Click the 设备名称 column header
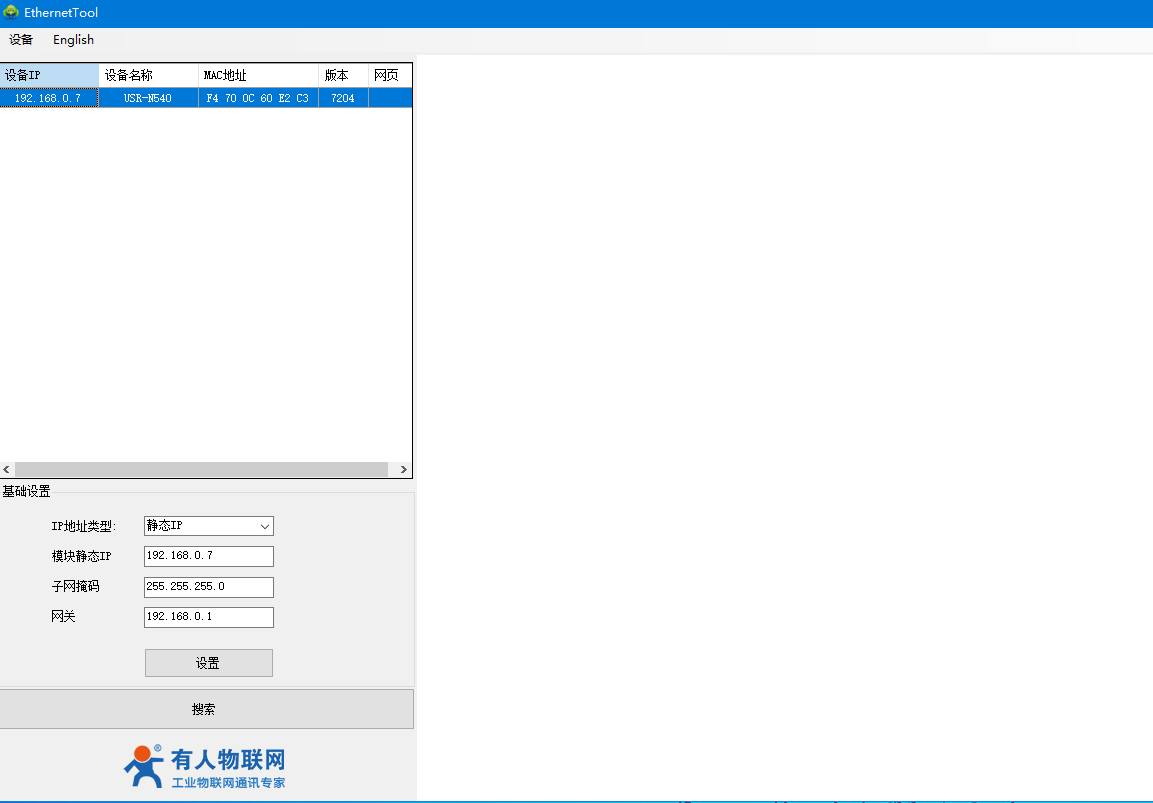Image resolution: width=1153 pixels, height=803 pixels. pos(148,75)
